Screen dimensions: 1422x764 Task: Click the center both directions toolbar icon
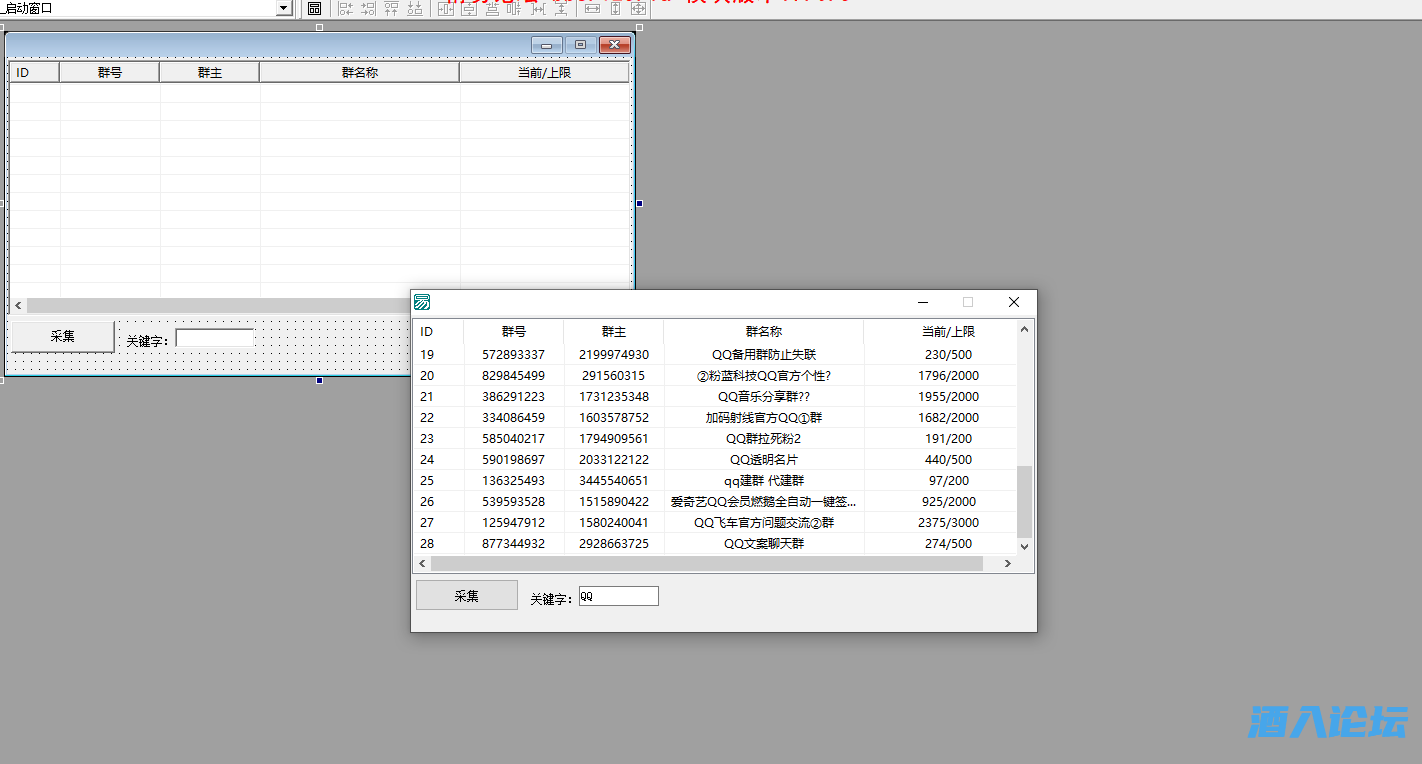tap(638, 8)
